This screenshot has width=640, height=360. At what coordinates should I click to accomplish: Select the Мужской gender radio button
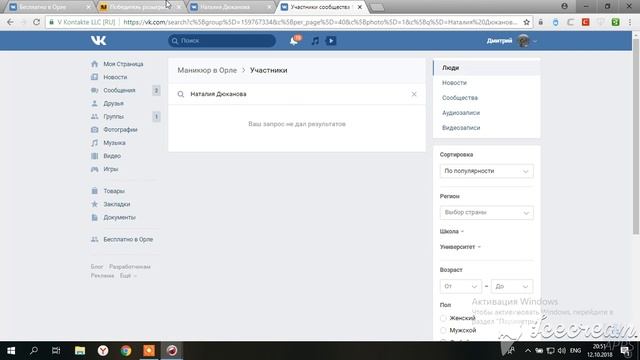[443, 330]
